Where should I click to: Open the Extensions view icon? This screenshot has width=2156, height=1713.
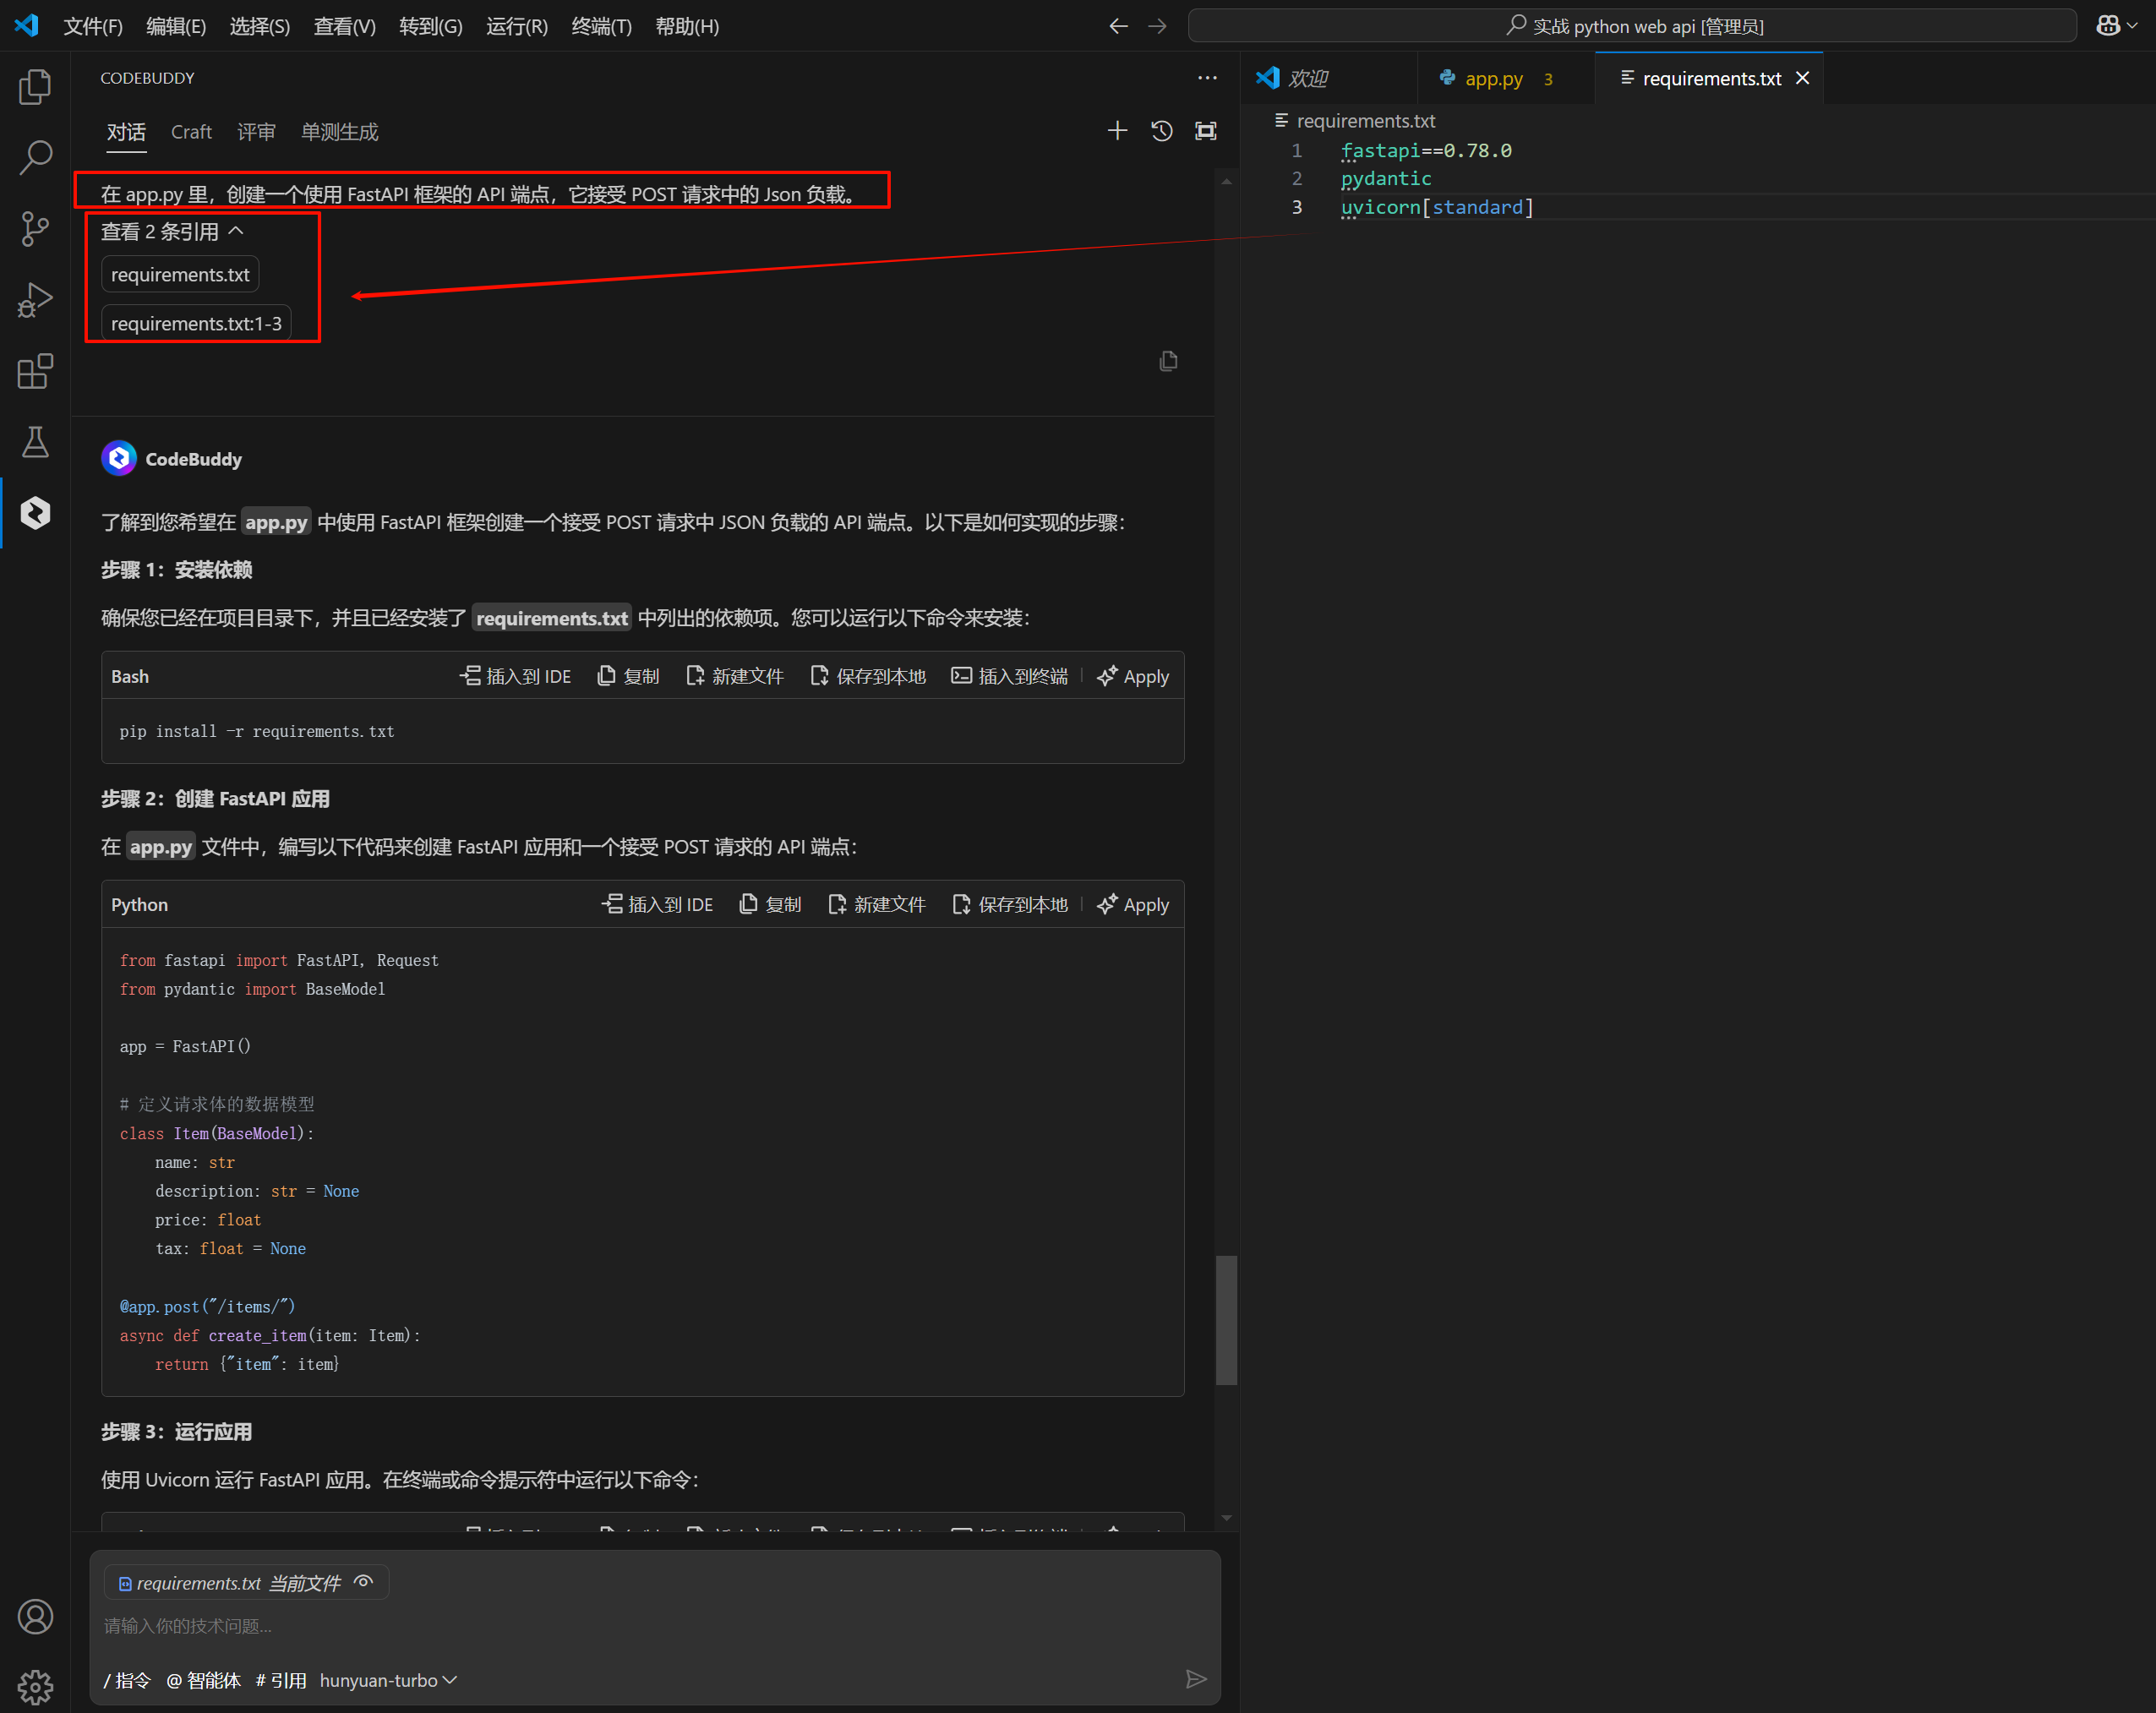(x=35, y=371)
